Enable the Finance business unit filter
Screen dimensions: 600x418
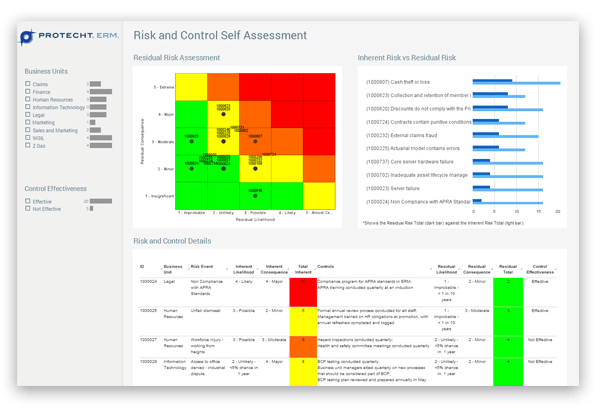pos(28,92)
